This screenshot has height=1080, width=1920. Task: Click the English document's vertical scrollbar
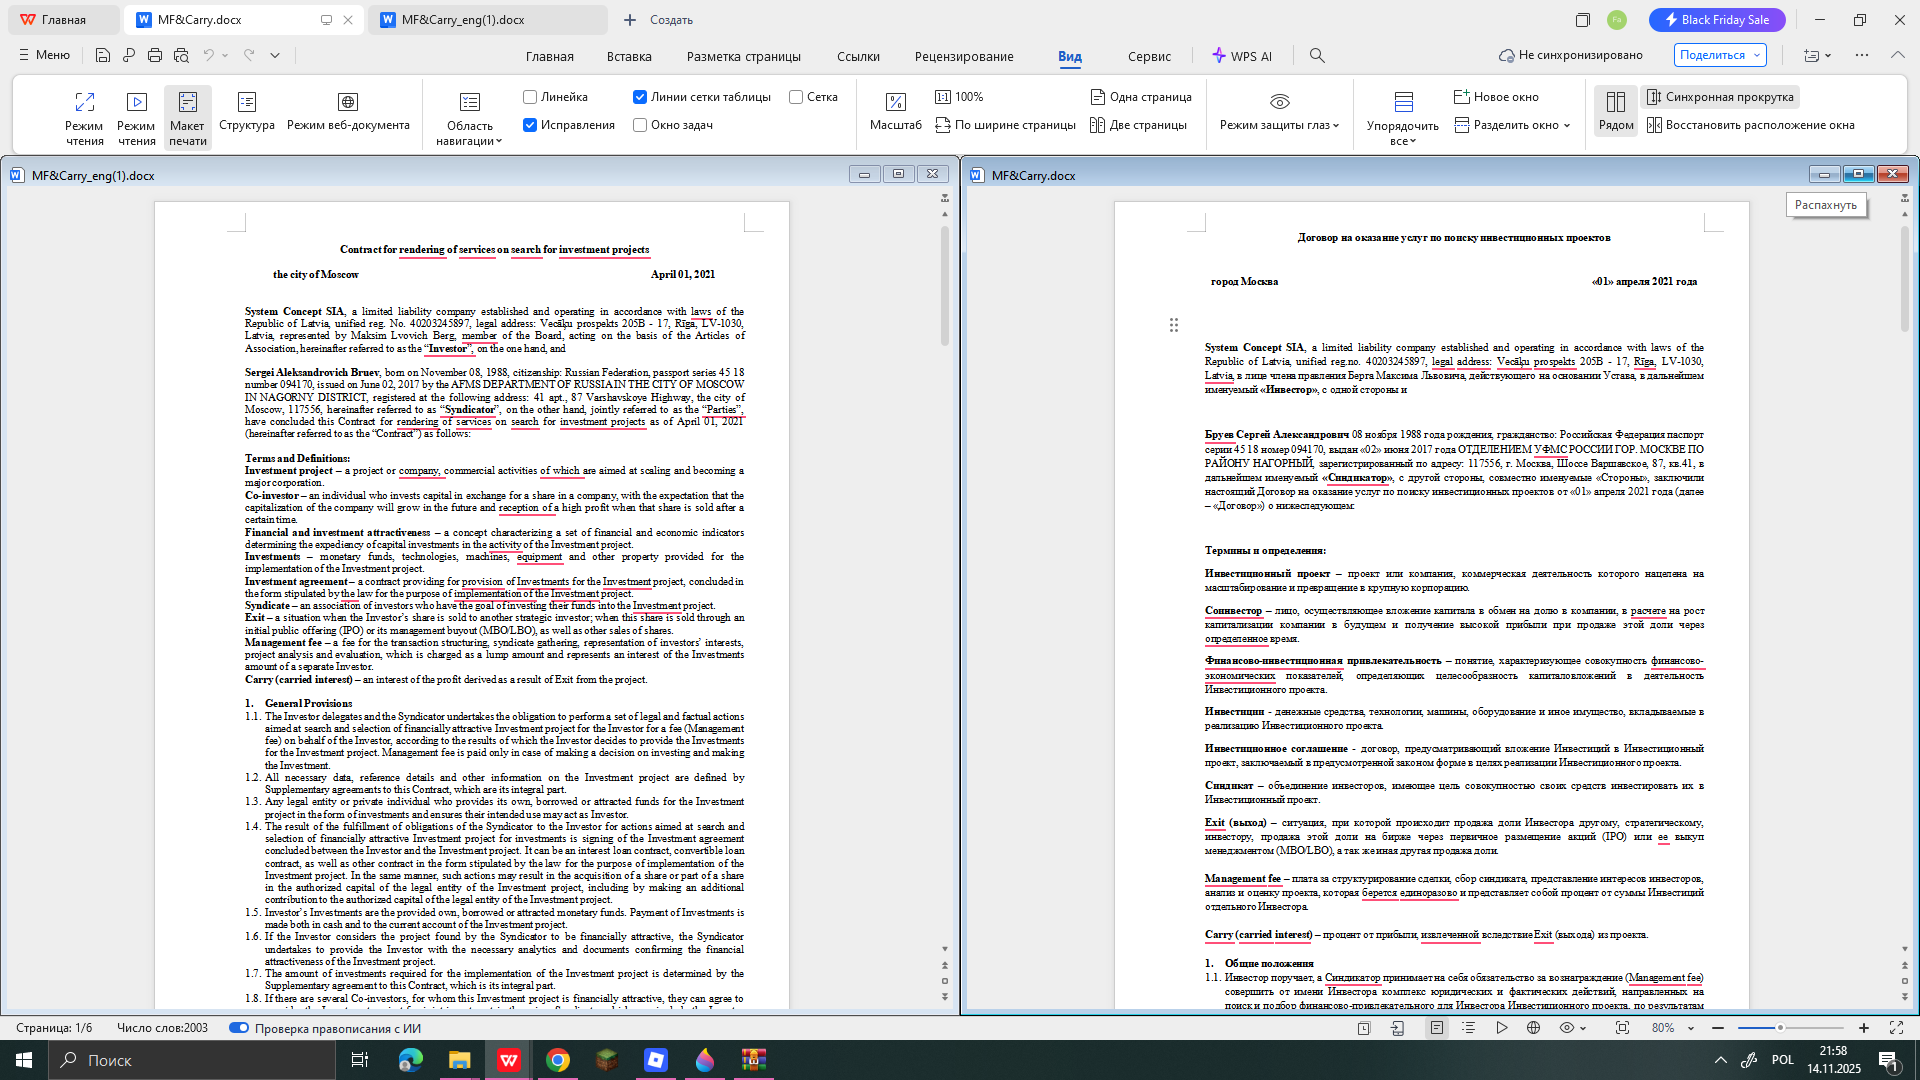tap(944, 285)
